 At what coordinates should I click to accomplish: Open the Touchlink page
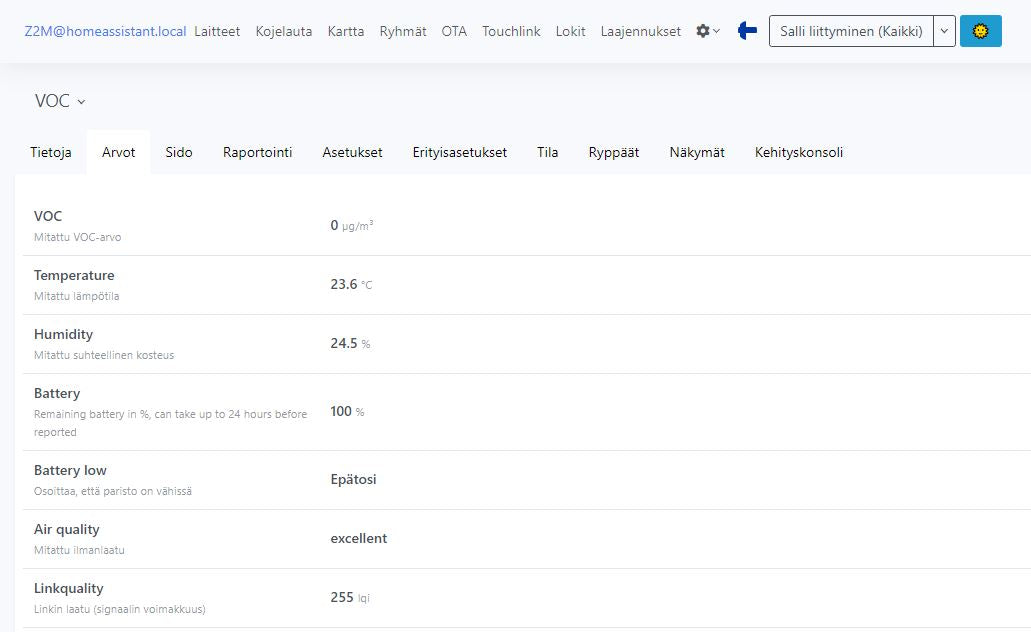click(511, 31)
